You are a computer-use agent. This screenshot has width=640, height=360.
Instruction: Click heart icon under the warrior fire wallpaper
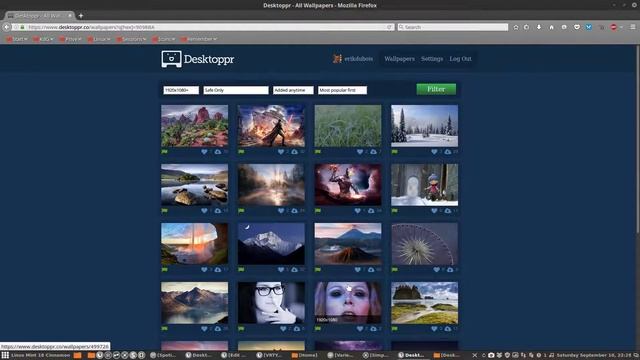281,152
